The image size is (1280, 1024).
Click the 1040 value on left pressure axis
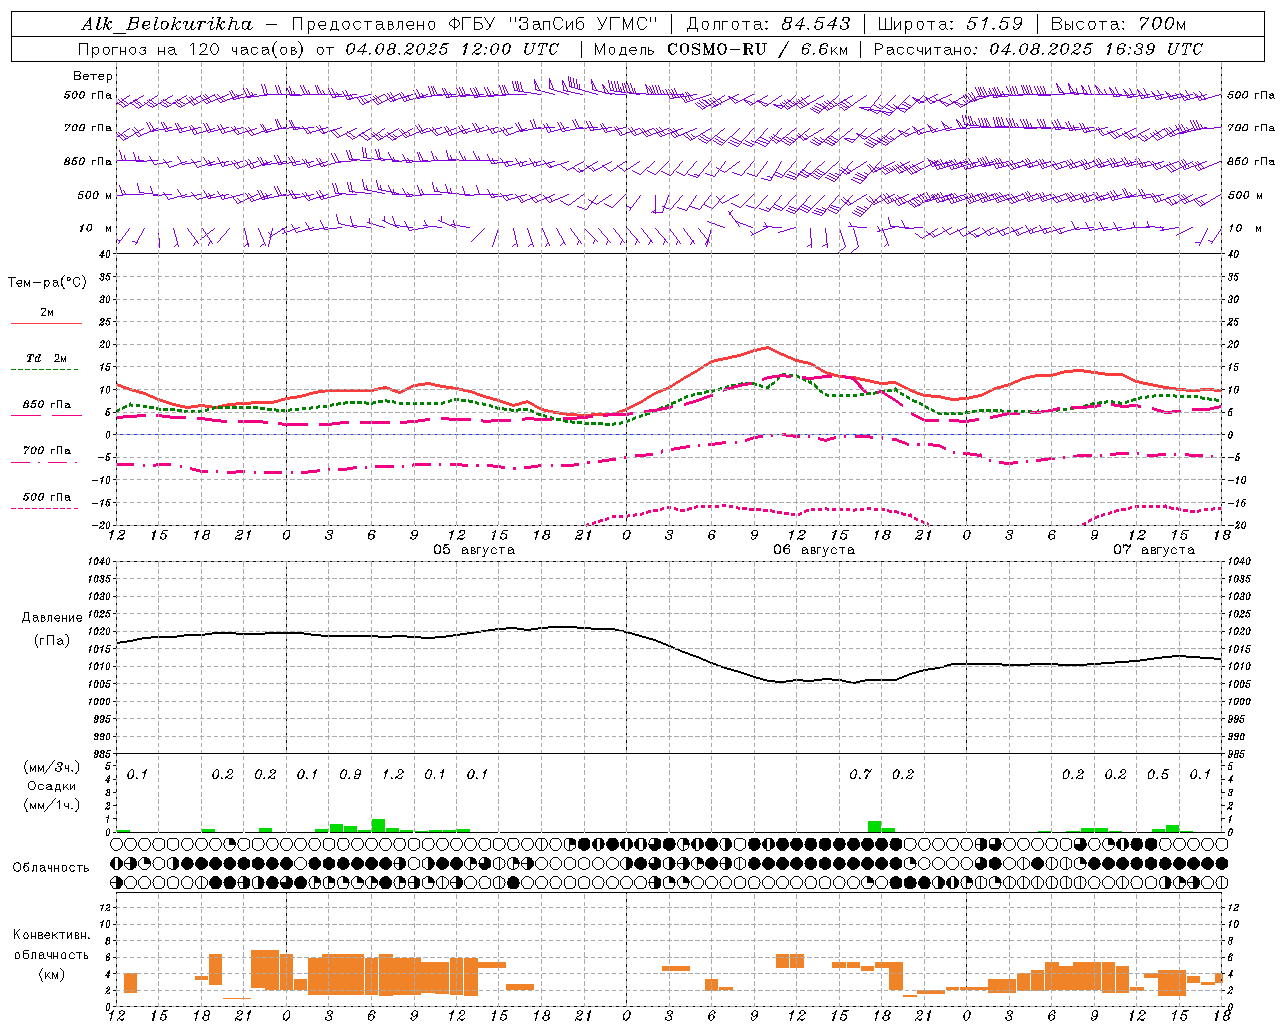(100, 562)
